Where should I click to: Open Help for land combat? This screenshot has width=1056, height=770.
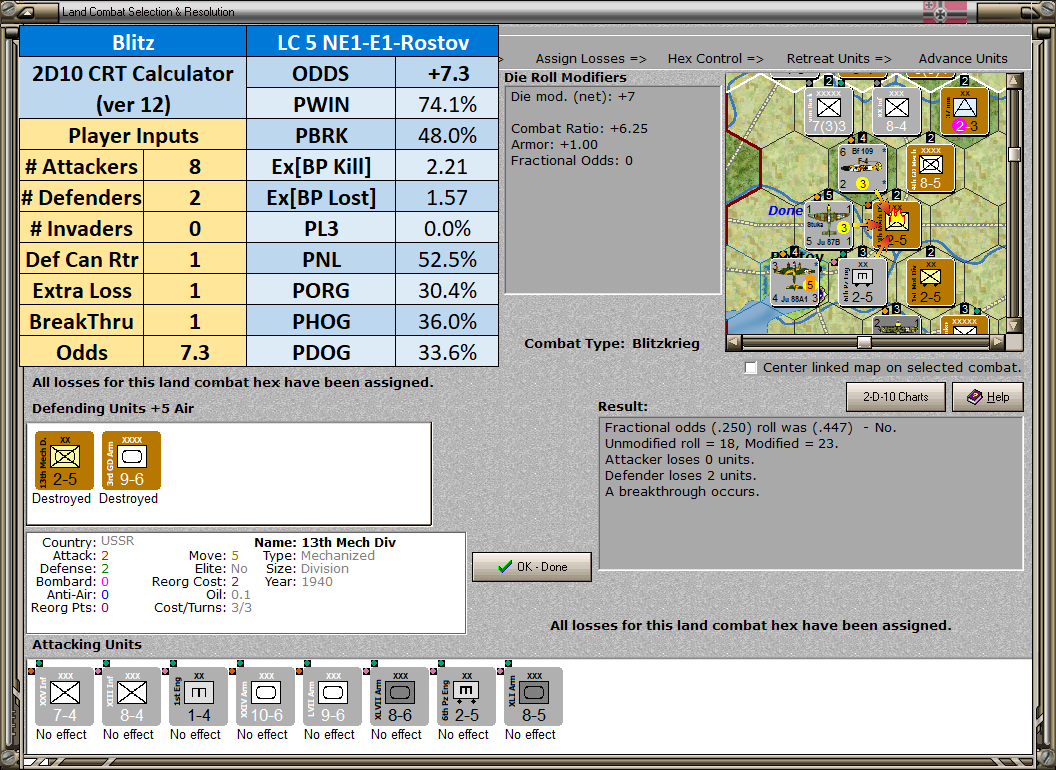(988, 397)
